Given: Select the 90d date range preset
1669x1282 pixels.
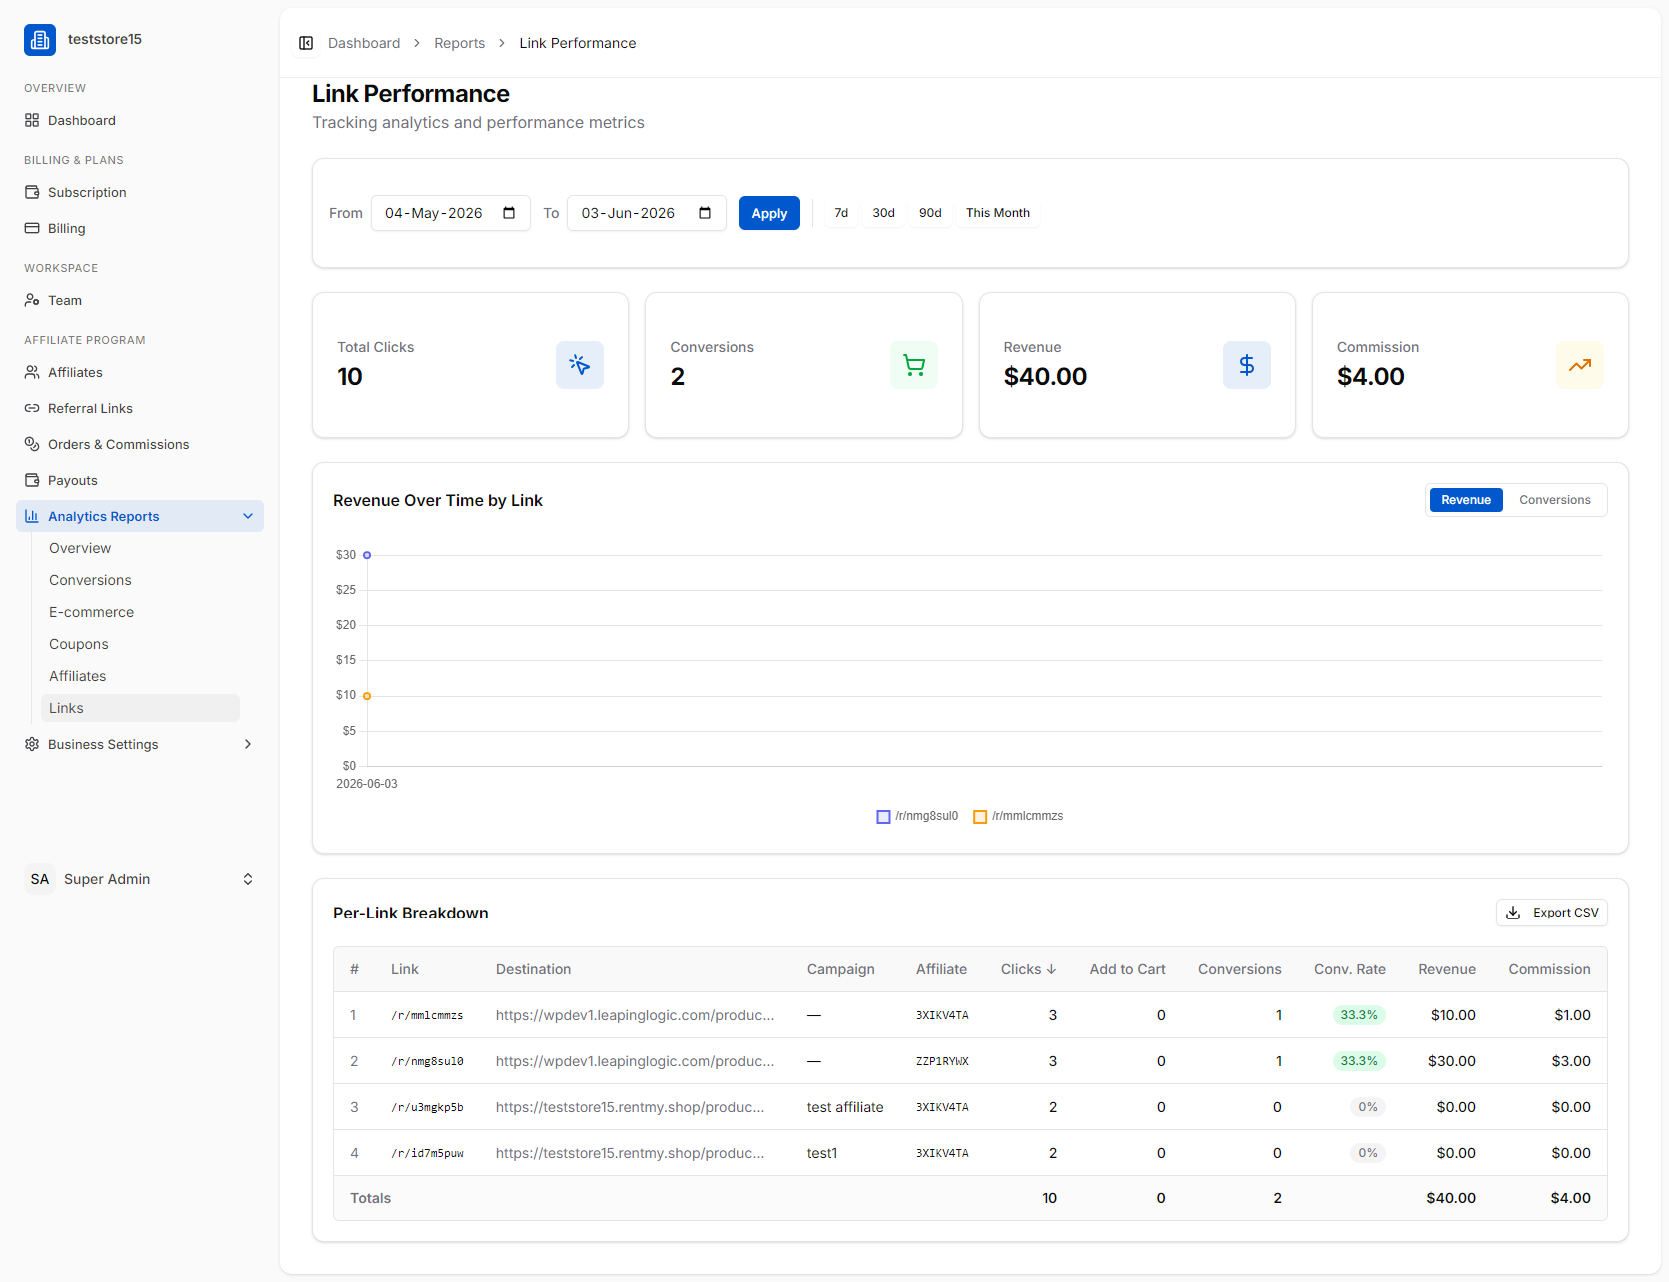Looking at the screenshot, I should 930,213.
